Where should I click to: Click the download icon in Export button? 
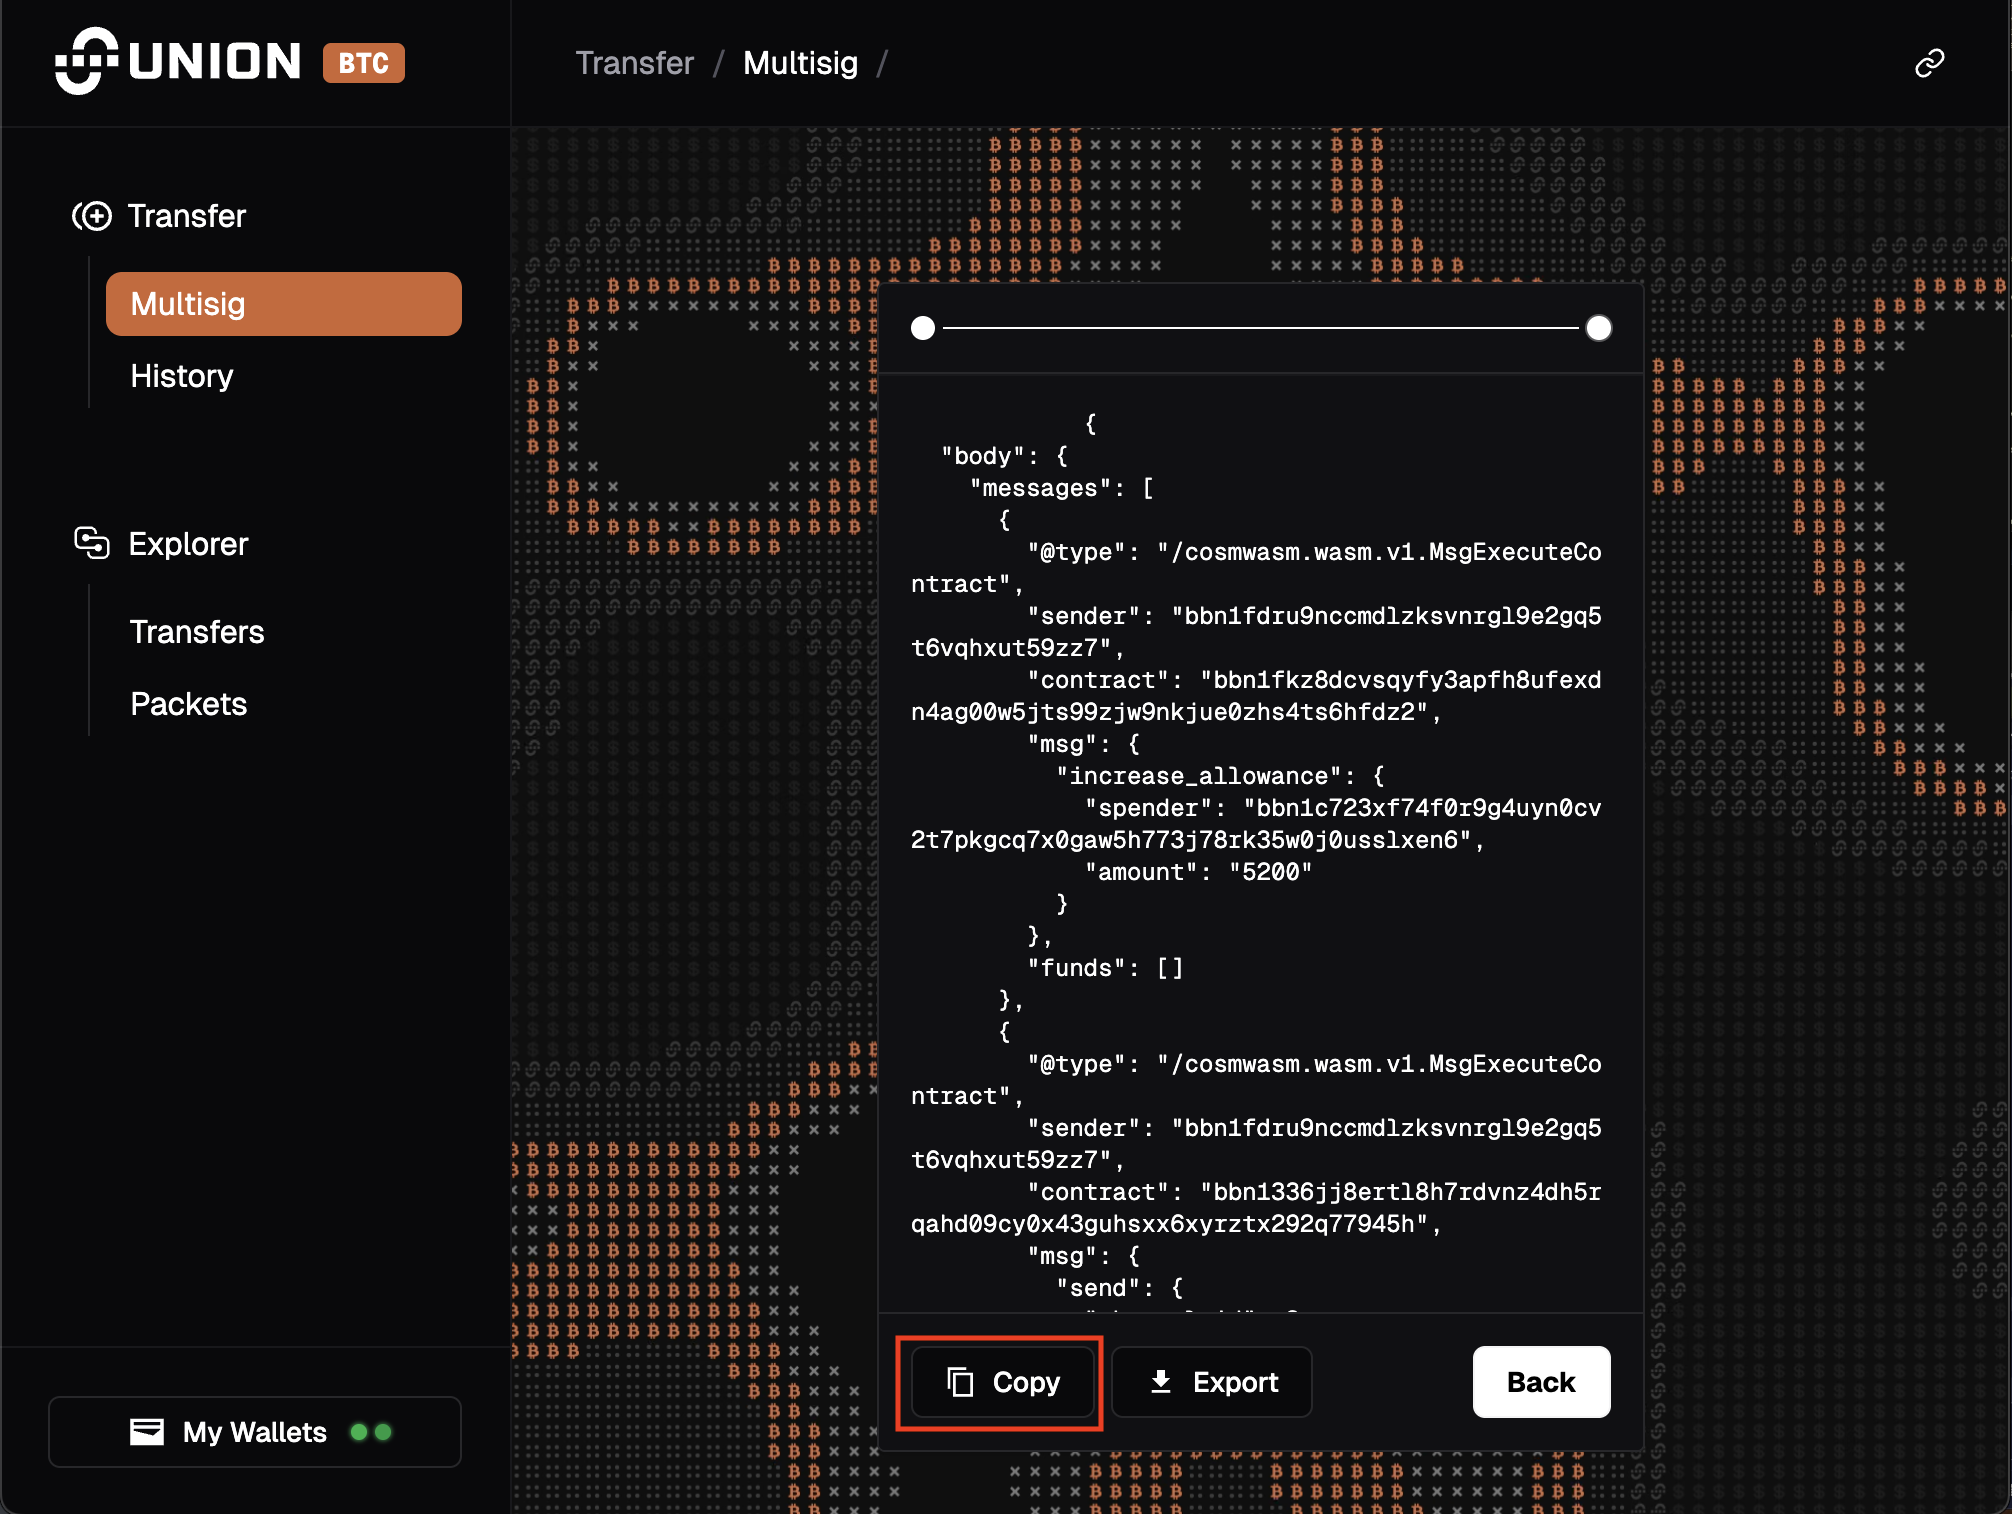(x=1160, y=1382)
